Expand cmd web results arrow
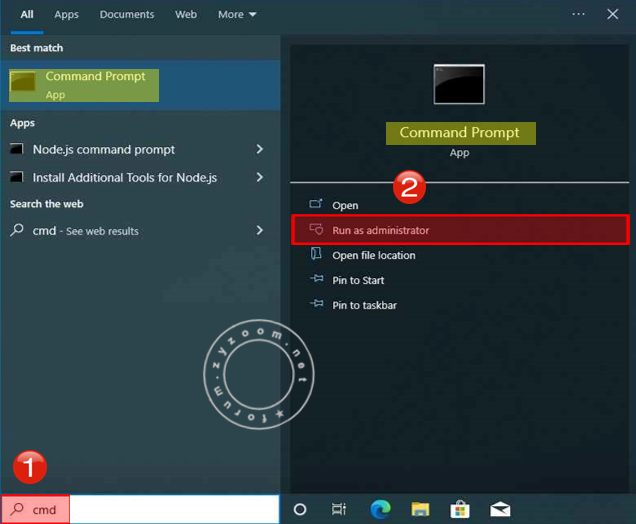 pyautogui.click(x=260, y=230)
